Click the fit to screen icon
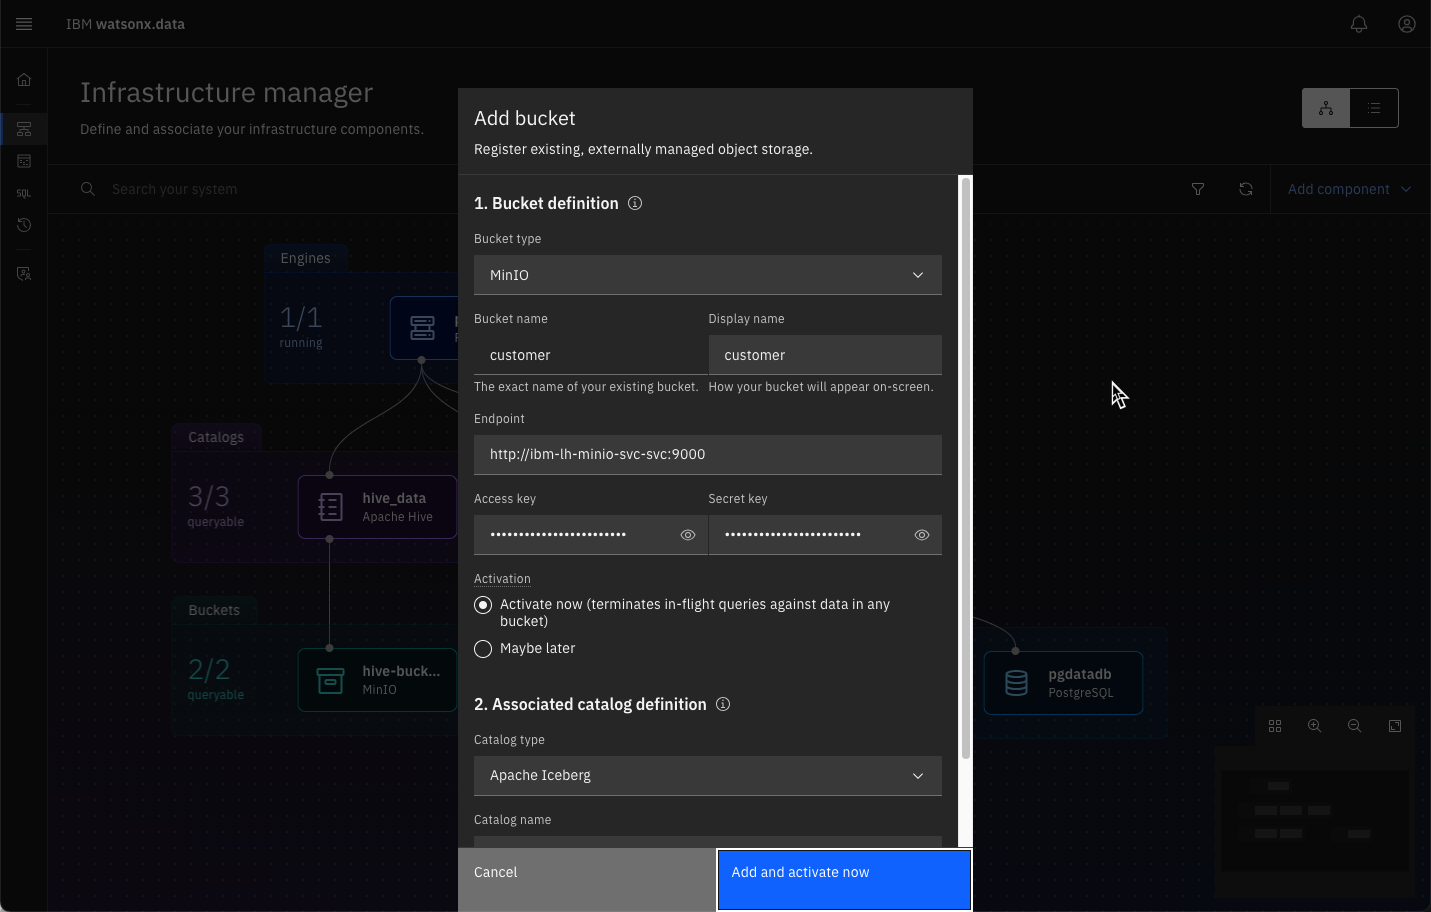 (1395, 726)
